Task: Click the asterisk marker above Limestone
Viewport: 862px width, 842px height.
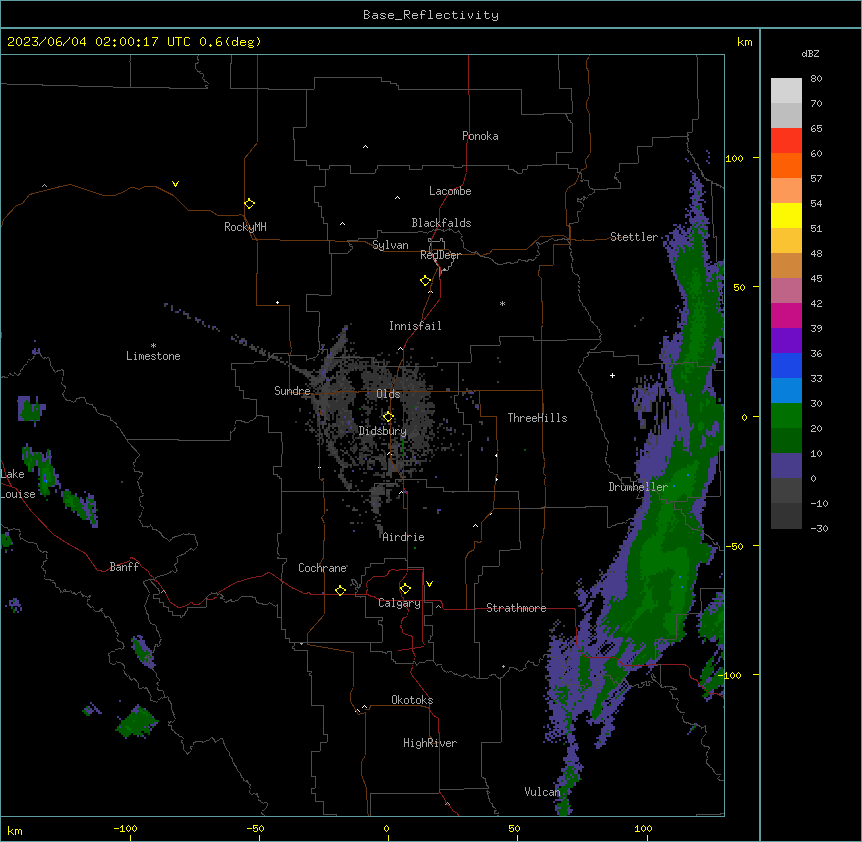Action: (x=153, y=345)
